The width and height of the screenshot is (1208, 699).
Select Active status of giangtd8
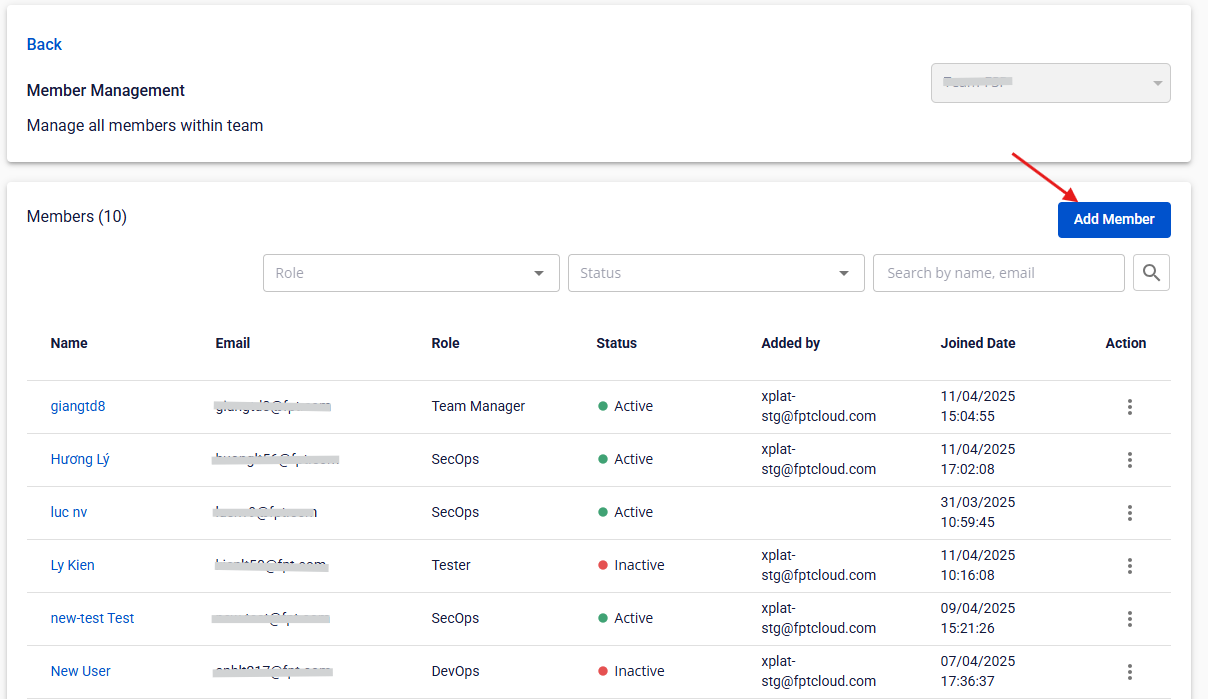click(625, 406)
